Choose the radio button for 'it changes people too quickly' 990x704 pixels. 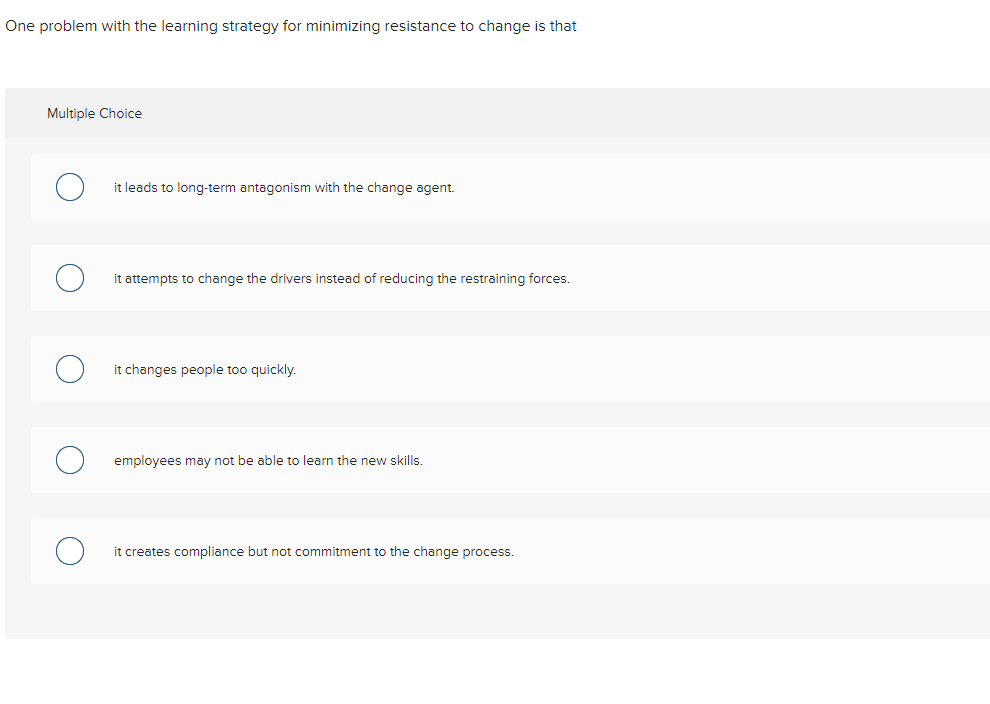[x=70, y=369]
